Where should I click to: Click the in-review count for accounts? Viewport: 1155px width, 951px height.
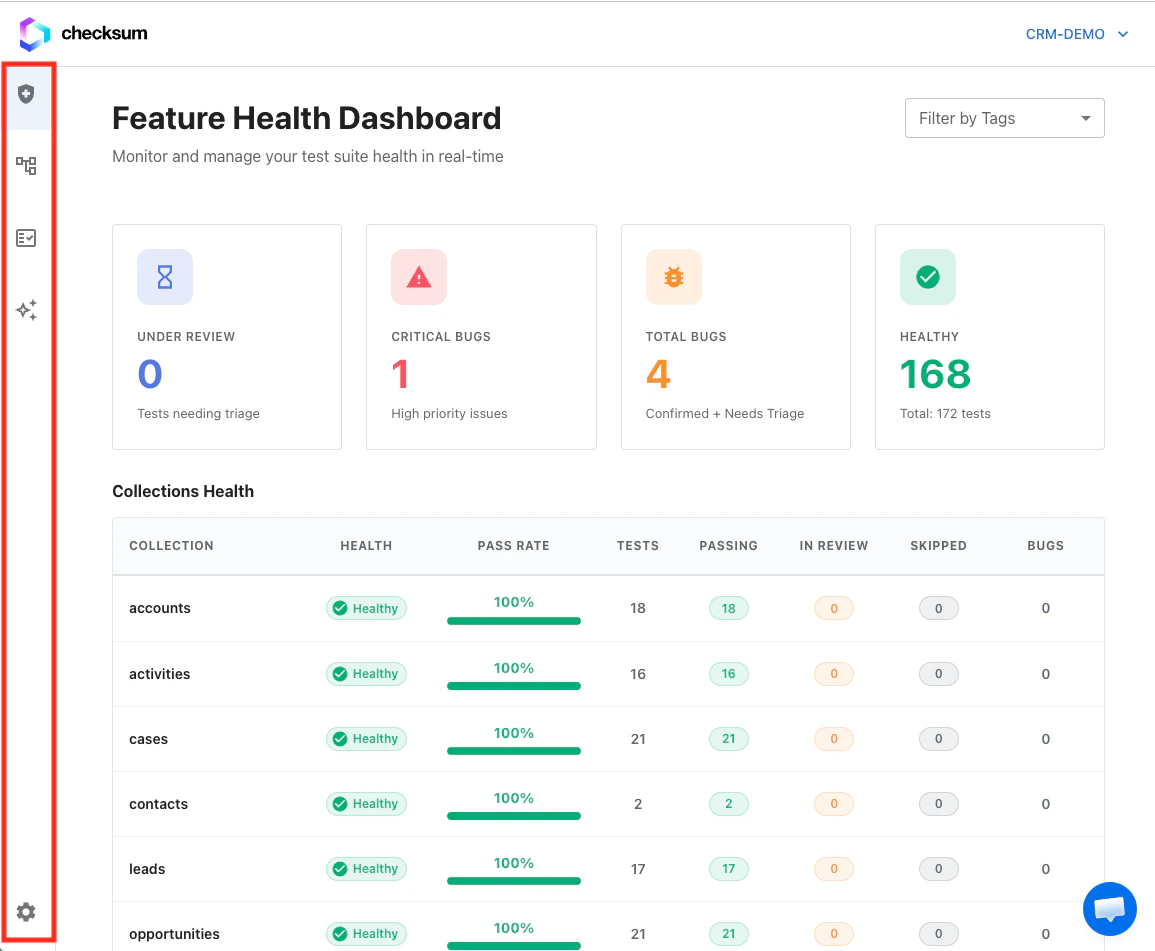pyautogui.click(x=834, y=608)
